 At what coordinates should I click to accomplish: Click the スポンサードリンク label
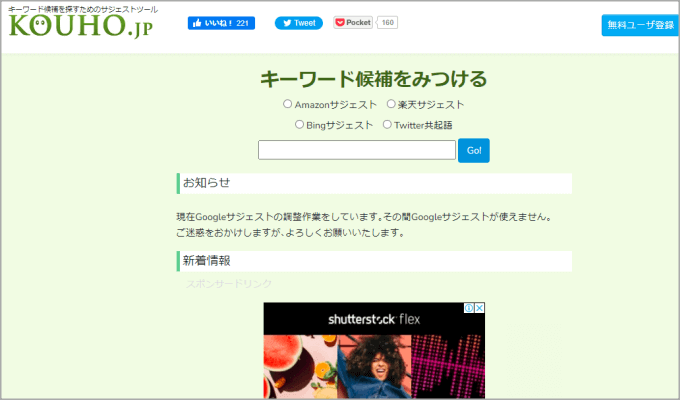click(x=229, y=284)
